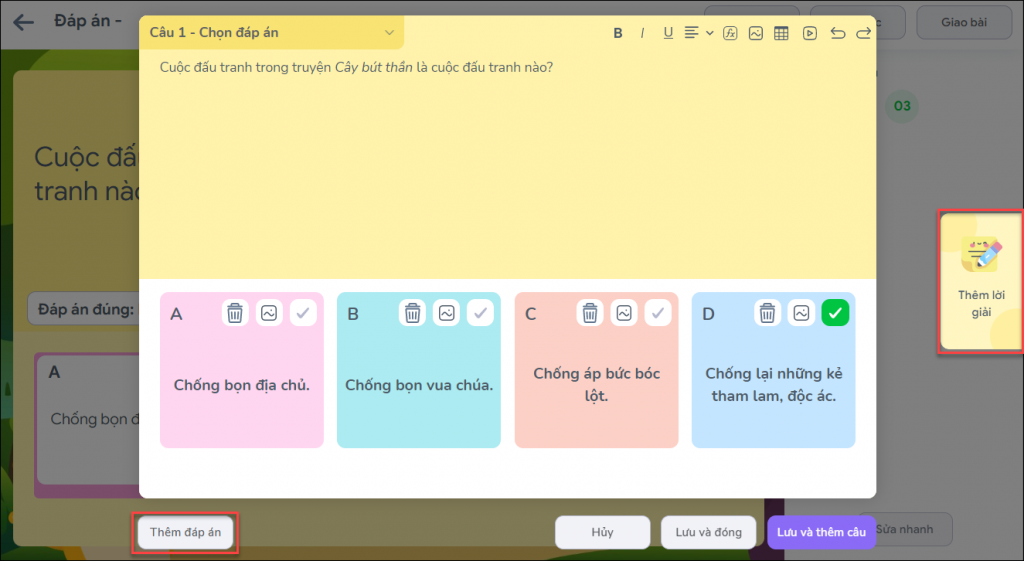The width and height of the screenshot is (1024, 561).
Task: Select question number 03 circle
Action: pos(902,106)
